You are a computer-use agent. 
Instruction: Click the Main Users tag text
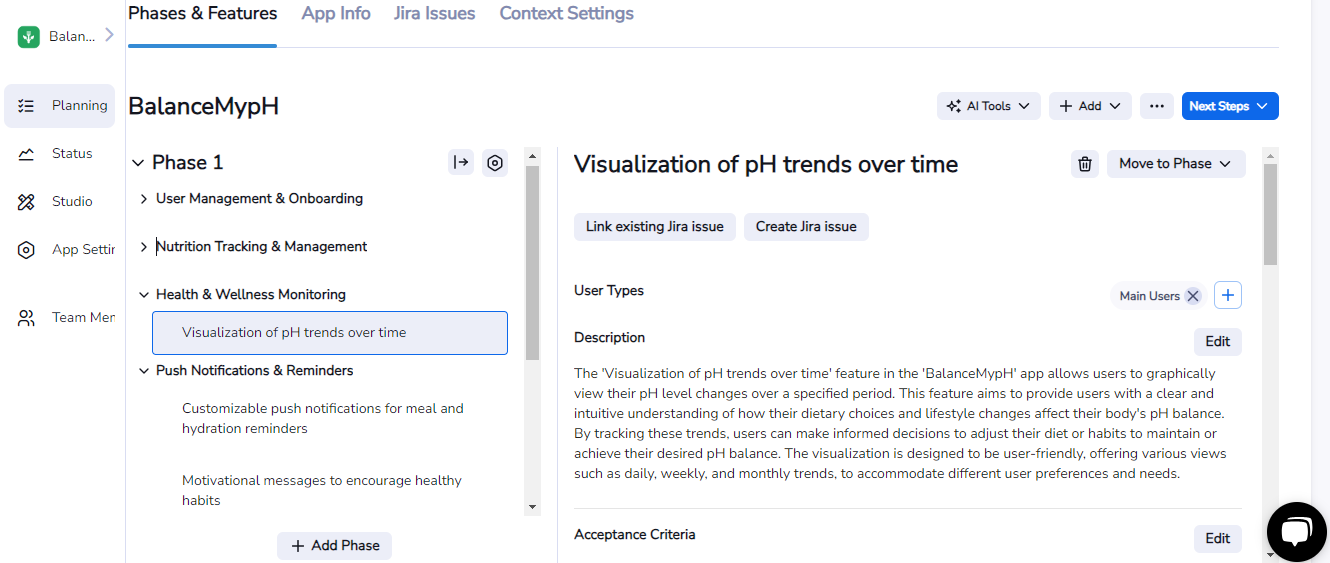pos(1149,296)
